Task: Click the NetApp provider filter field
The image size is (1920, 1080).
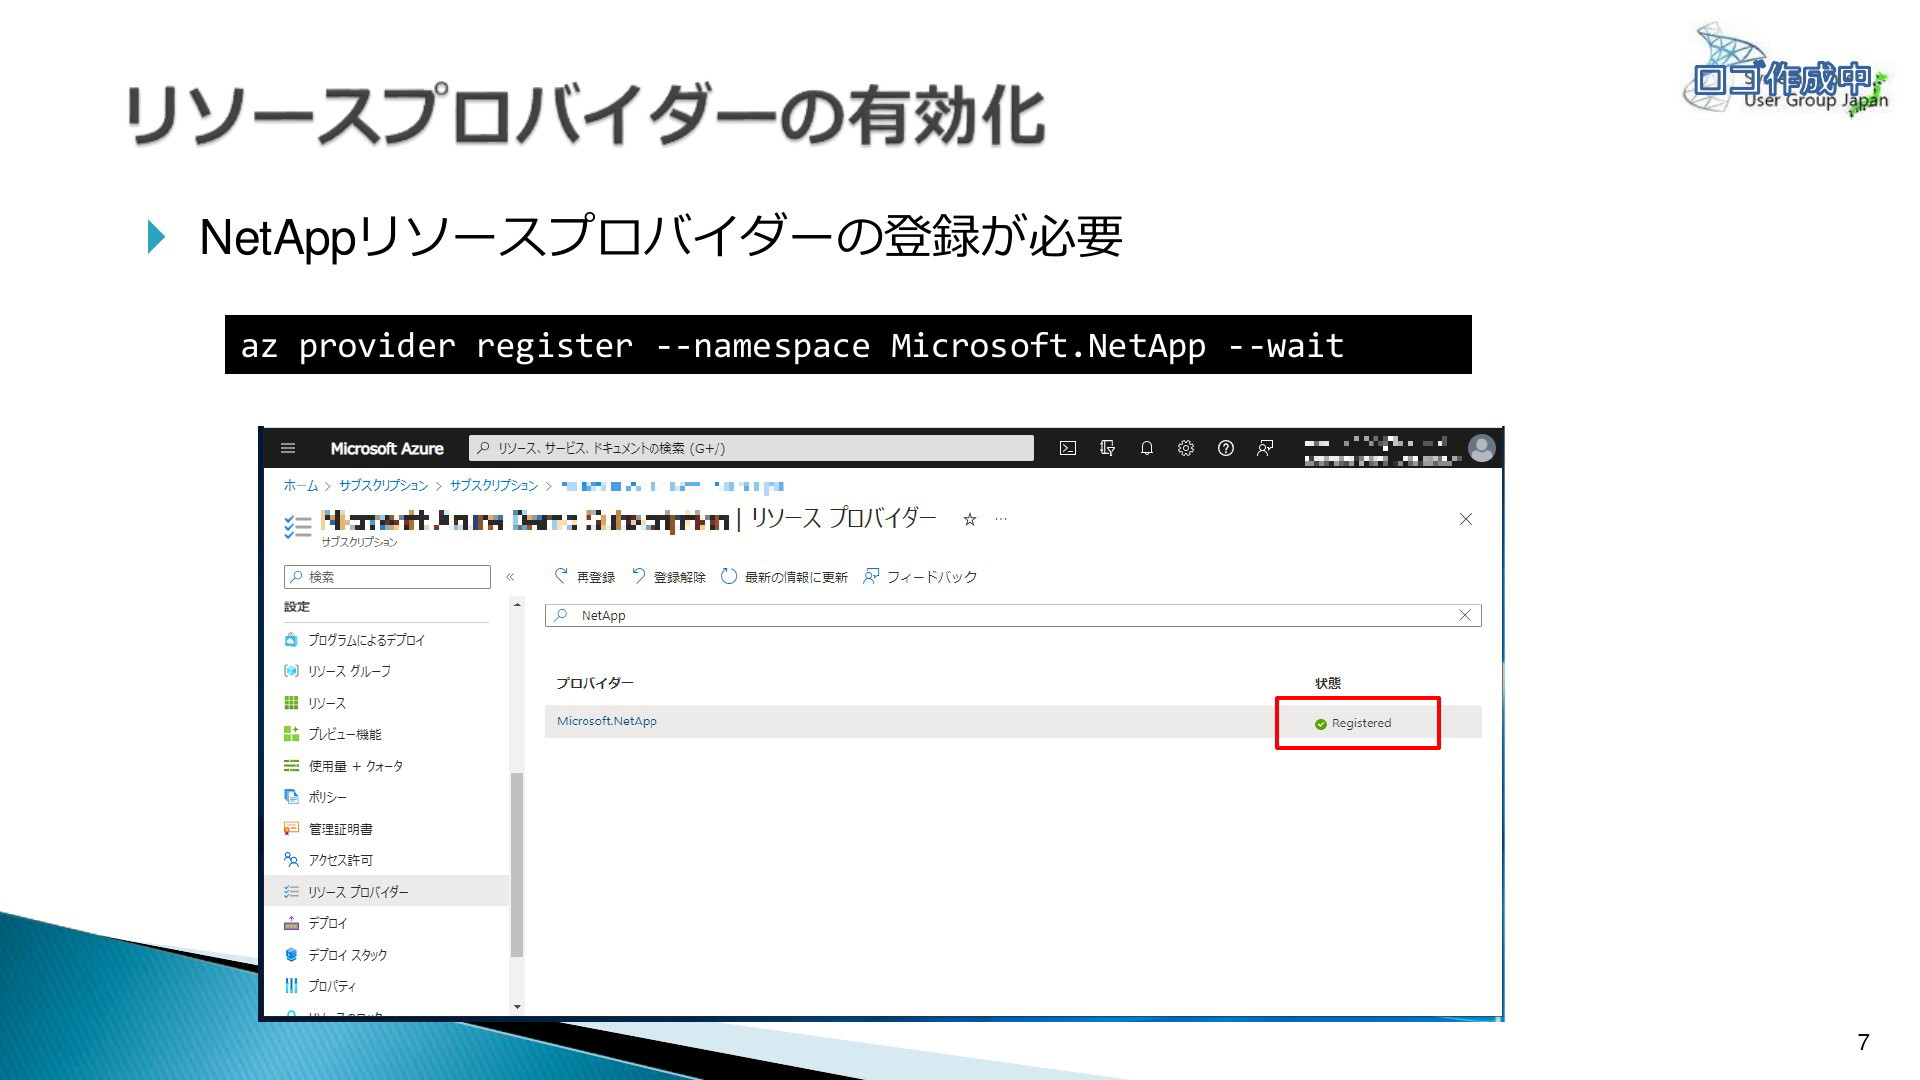Action: [x=1013, y=615]
